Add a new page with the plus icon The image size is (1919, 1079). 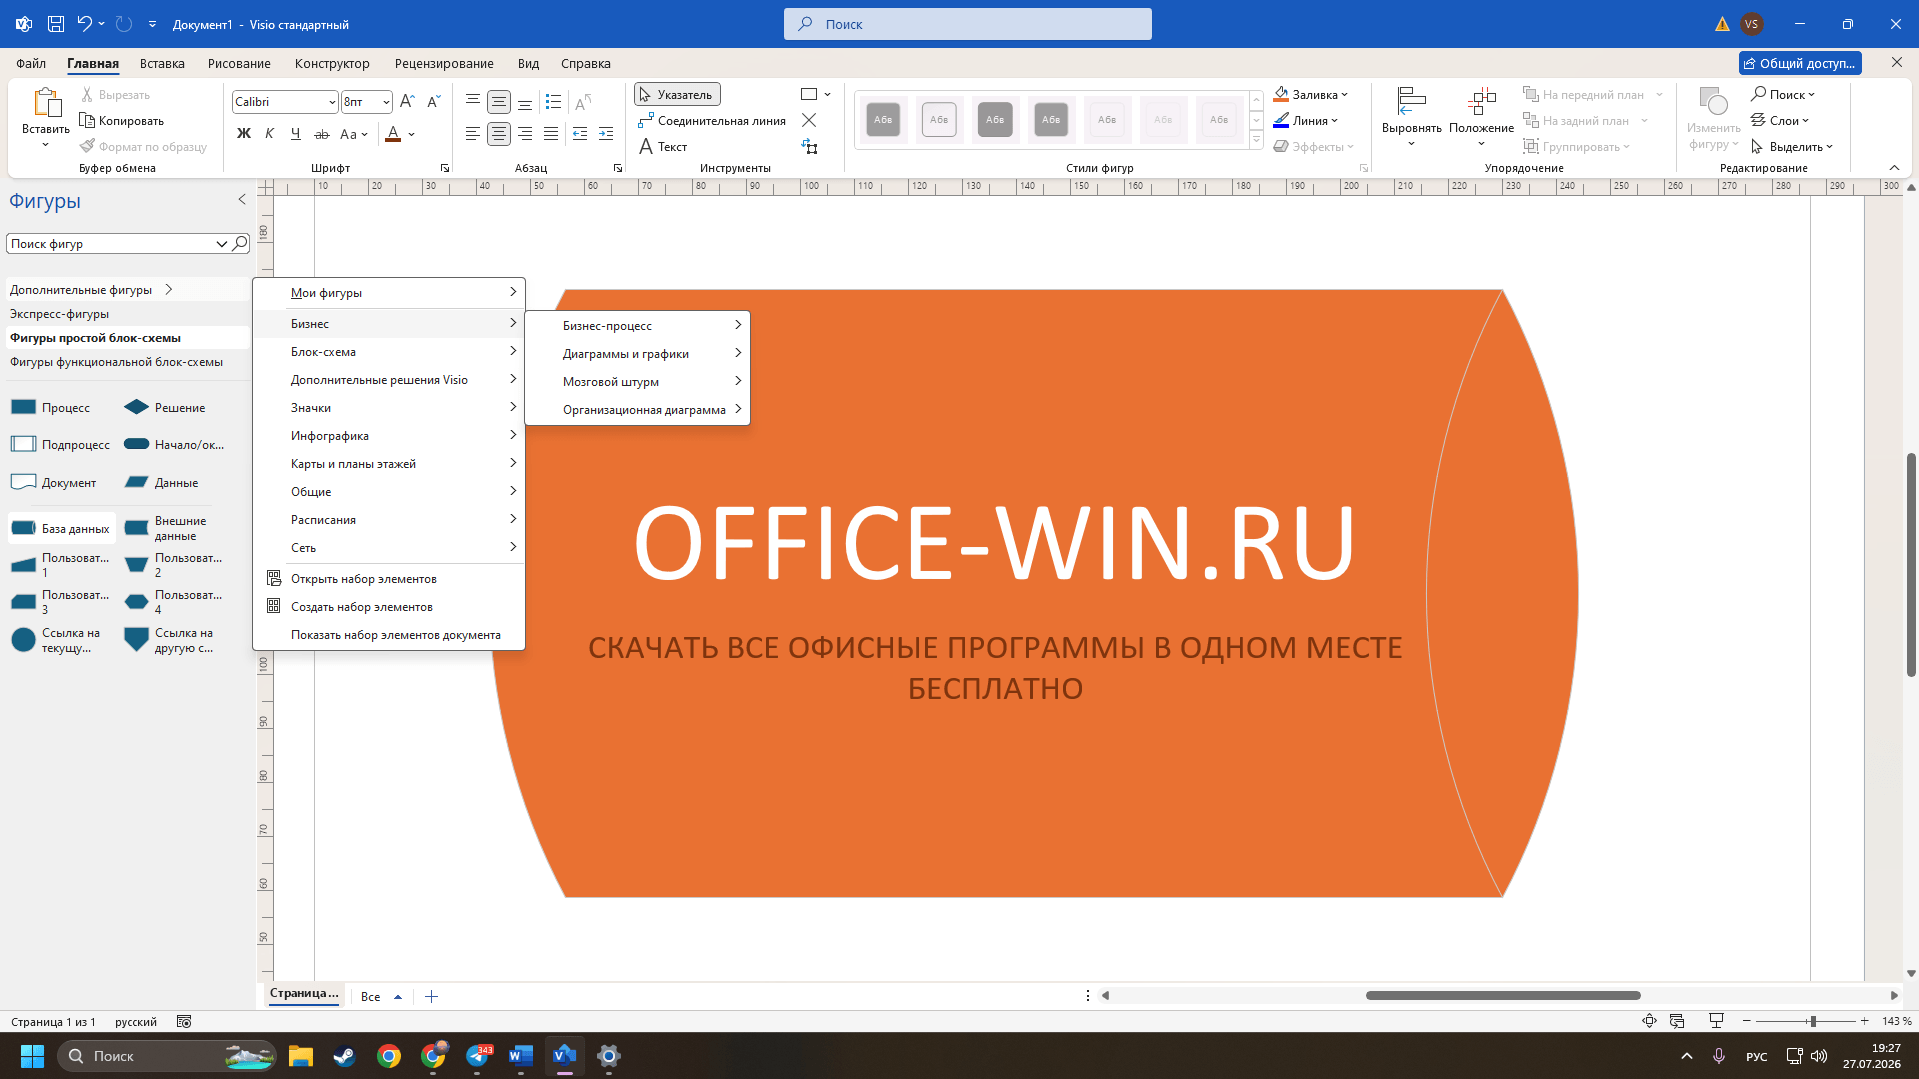point(431,997)
